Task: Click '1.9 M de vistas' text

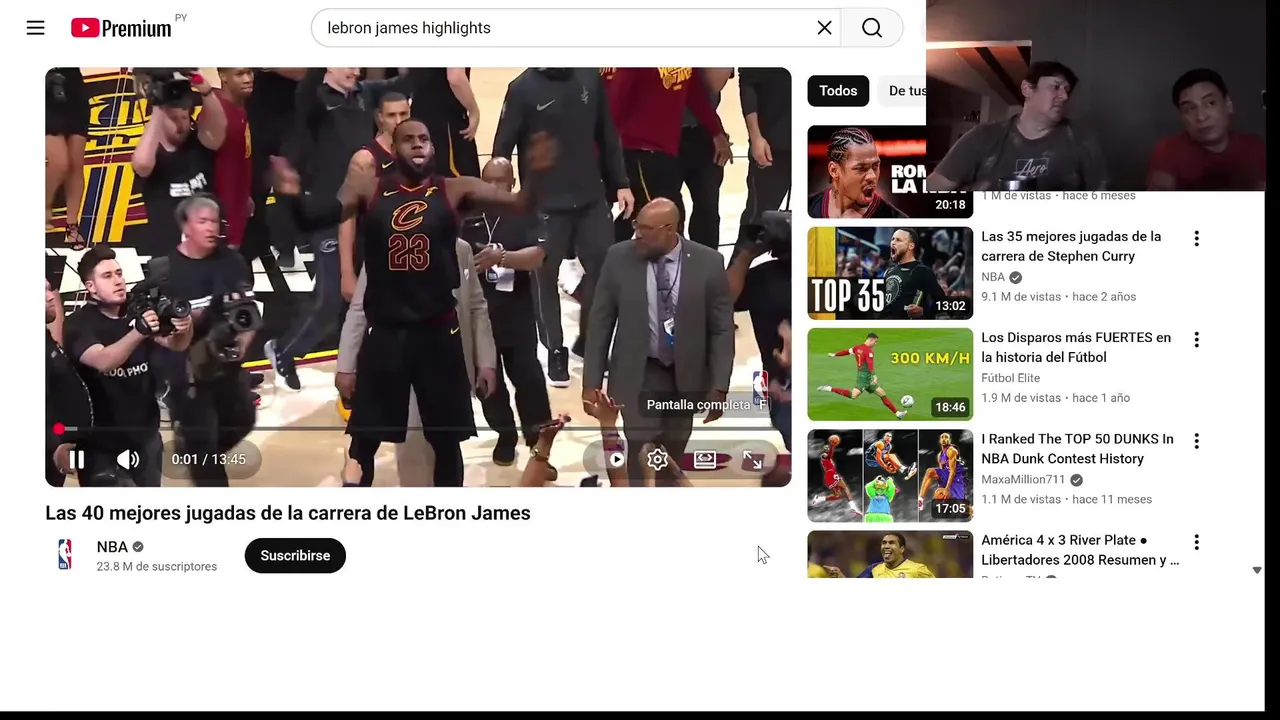Action: pyautogui.click(x=1021, y=397)
